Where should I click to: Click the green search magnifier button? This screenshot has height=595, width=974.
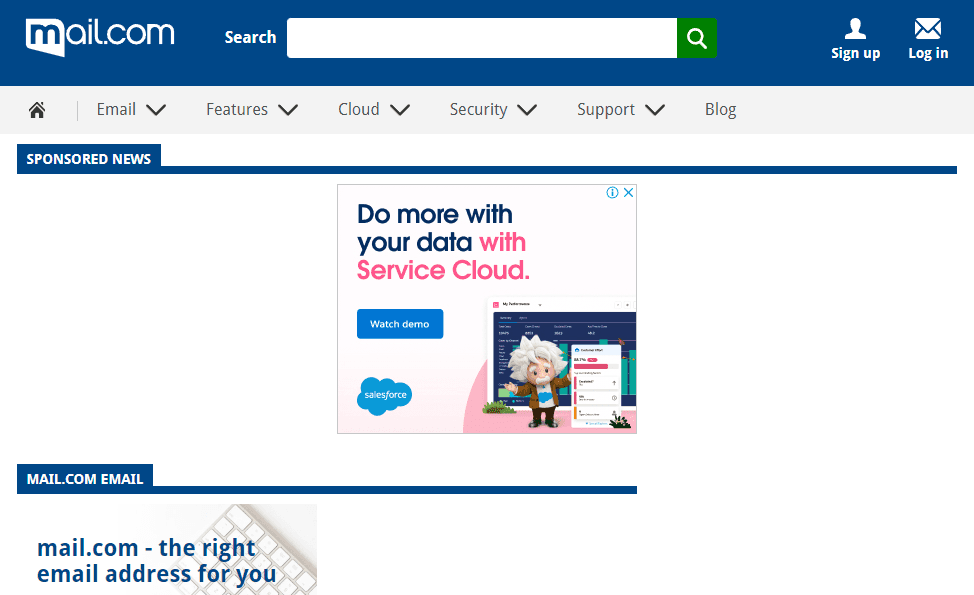pyautogui.click(x=696, y=38)
